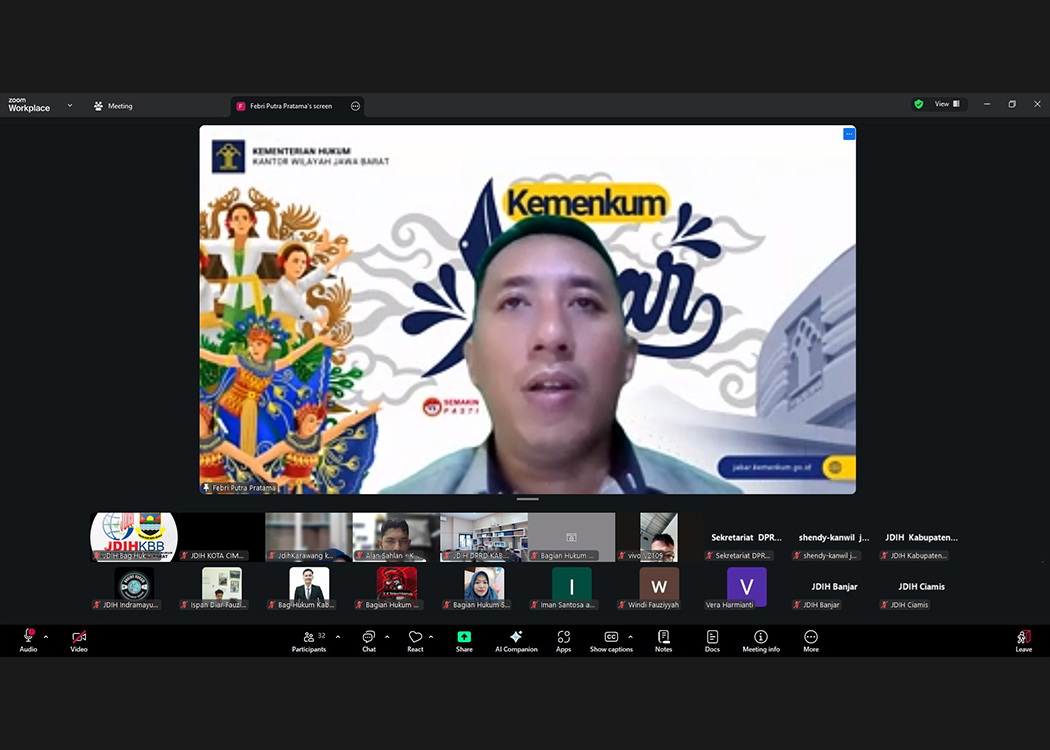Select Alan Sahlan's video thumbnail
1050x750 pixels.
[396, 537]
